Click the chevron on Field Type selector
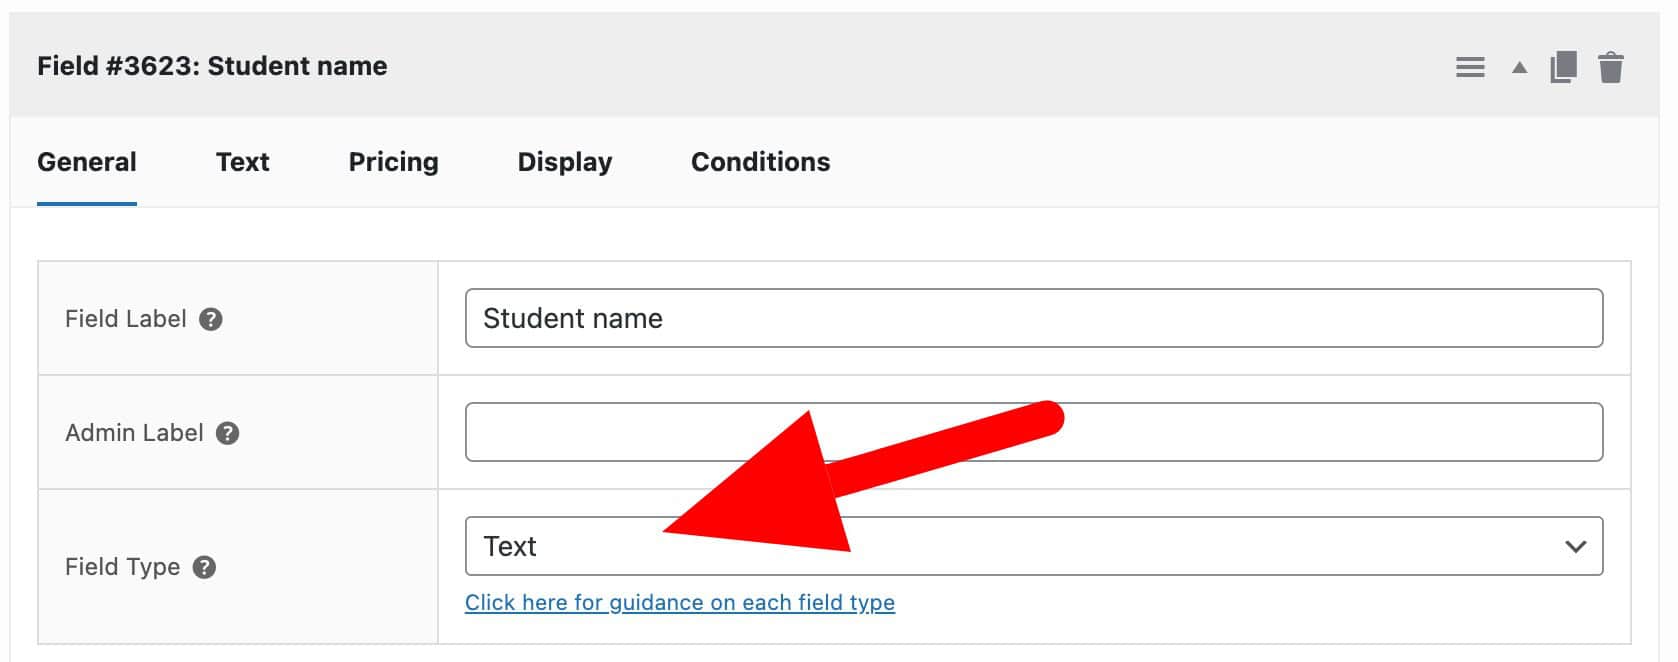 click(1575, 546)
